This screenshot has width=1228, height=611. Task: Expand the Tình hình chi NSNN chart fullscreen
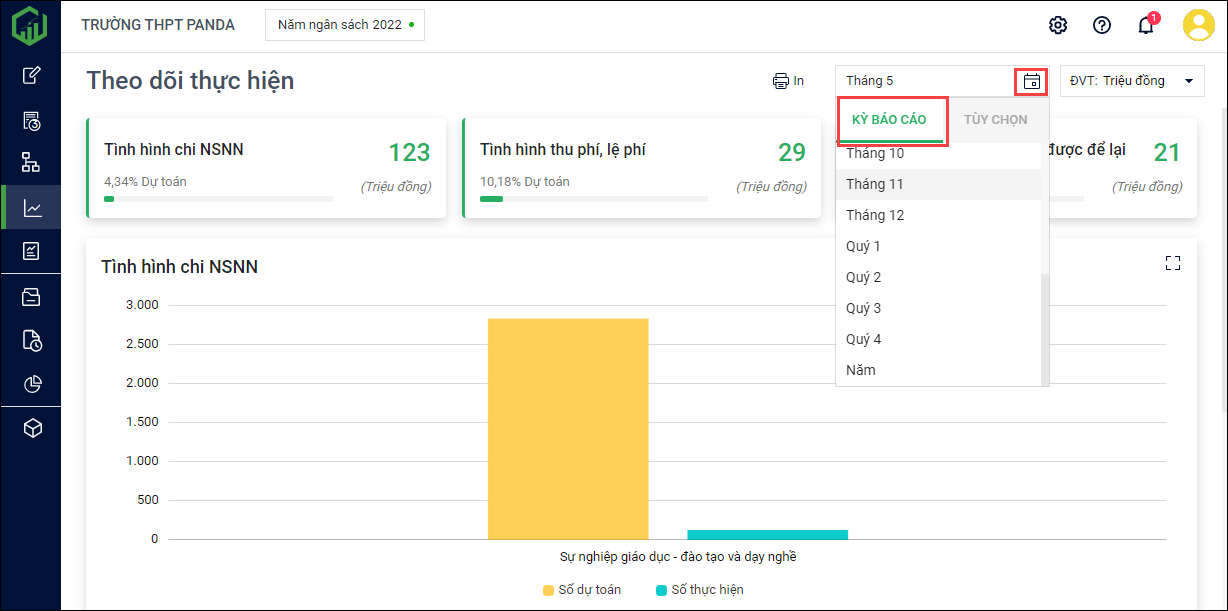[x=1173, y=263]
